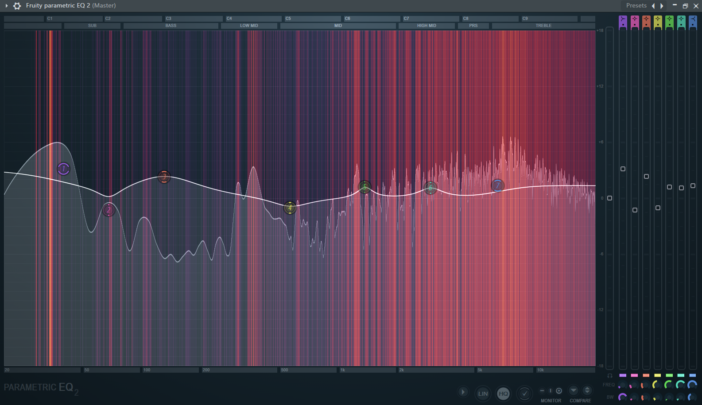The image size is (702, 405).
Task: Select the purple band 1 node on curve
Action: click(63, 169)
